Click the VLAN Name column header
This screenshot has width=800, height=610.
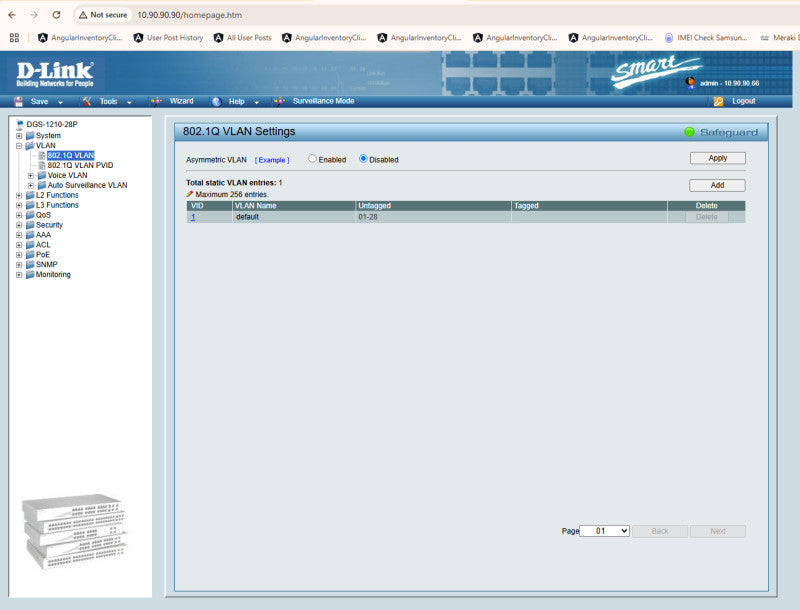pos(294,206)
